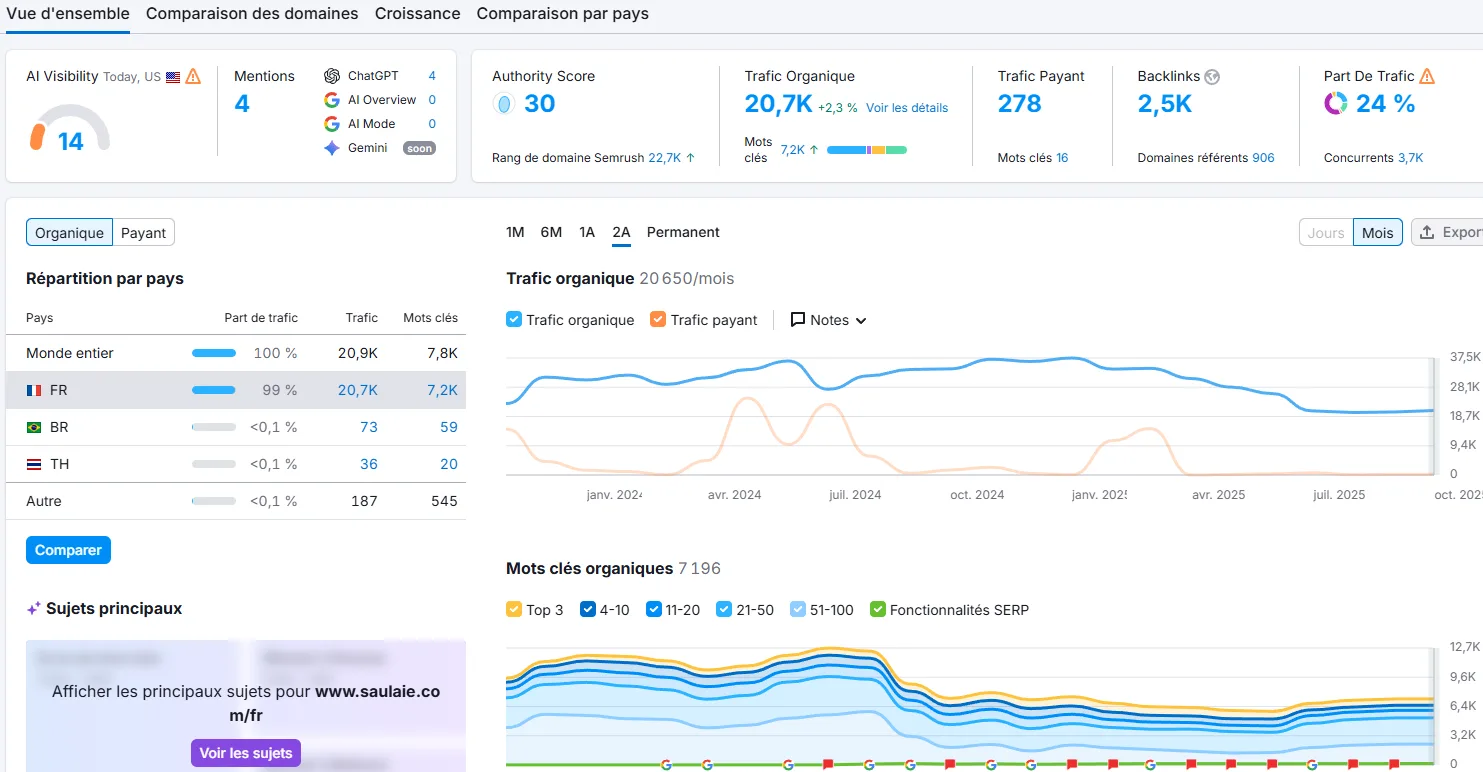This screenshot has width=1483, height=772.
Task: Click the mots clés distribution bar
Action: tap(868, 149)
